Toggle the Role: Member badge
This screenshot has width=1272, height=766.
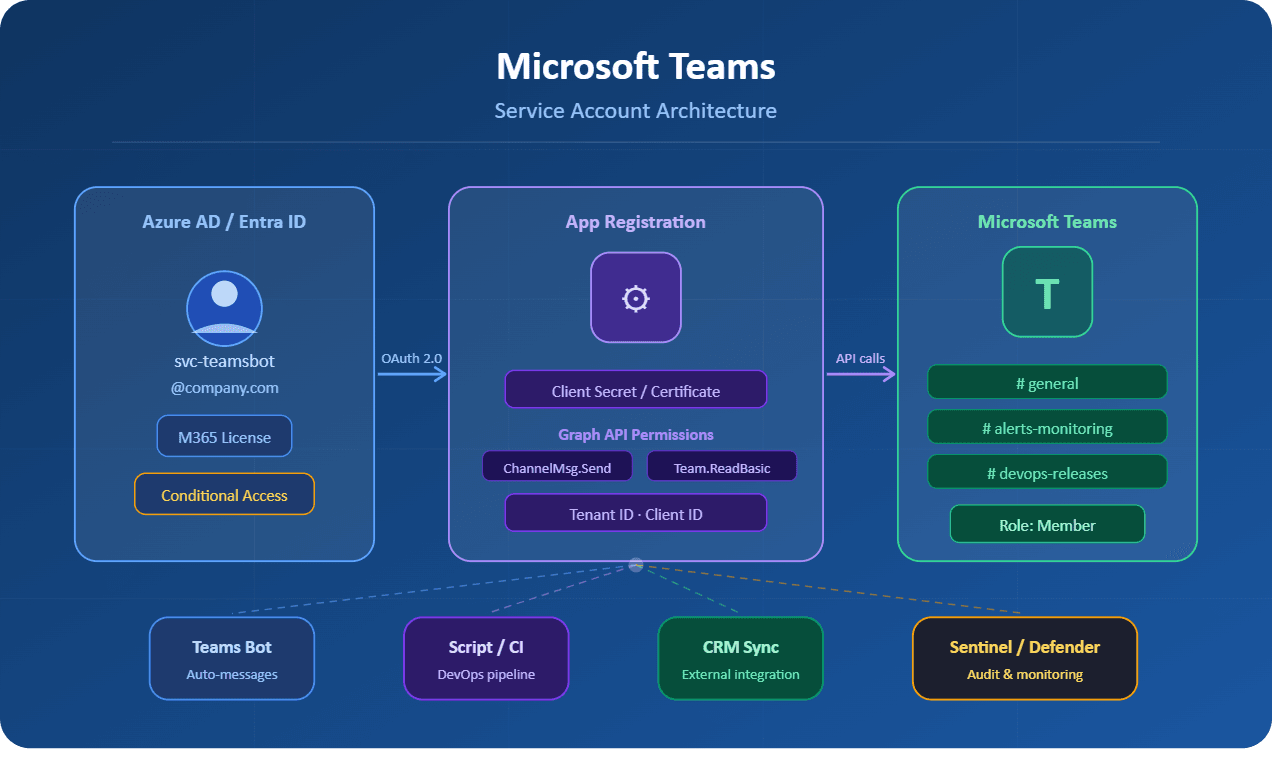coord(1047,523)
